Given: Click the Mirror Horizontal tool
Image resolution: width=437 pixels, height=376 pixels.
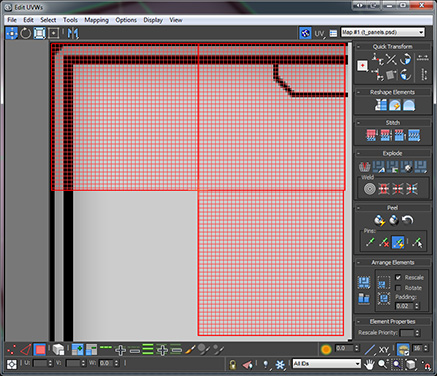Looking at the screenshot, I should pyautogui.click(x=73, y=33).
